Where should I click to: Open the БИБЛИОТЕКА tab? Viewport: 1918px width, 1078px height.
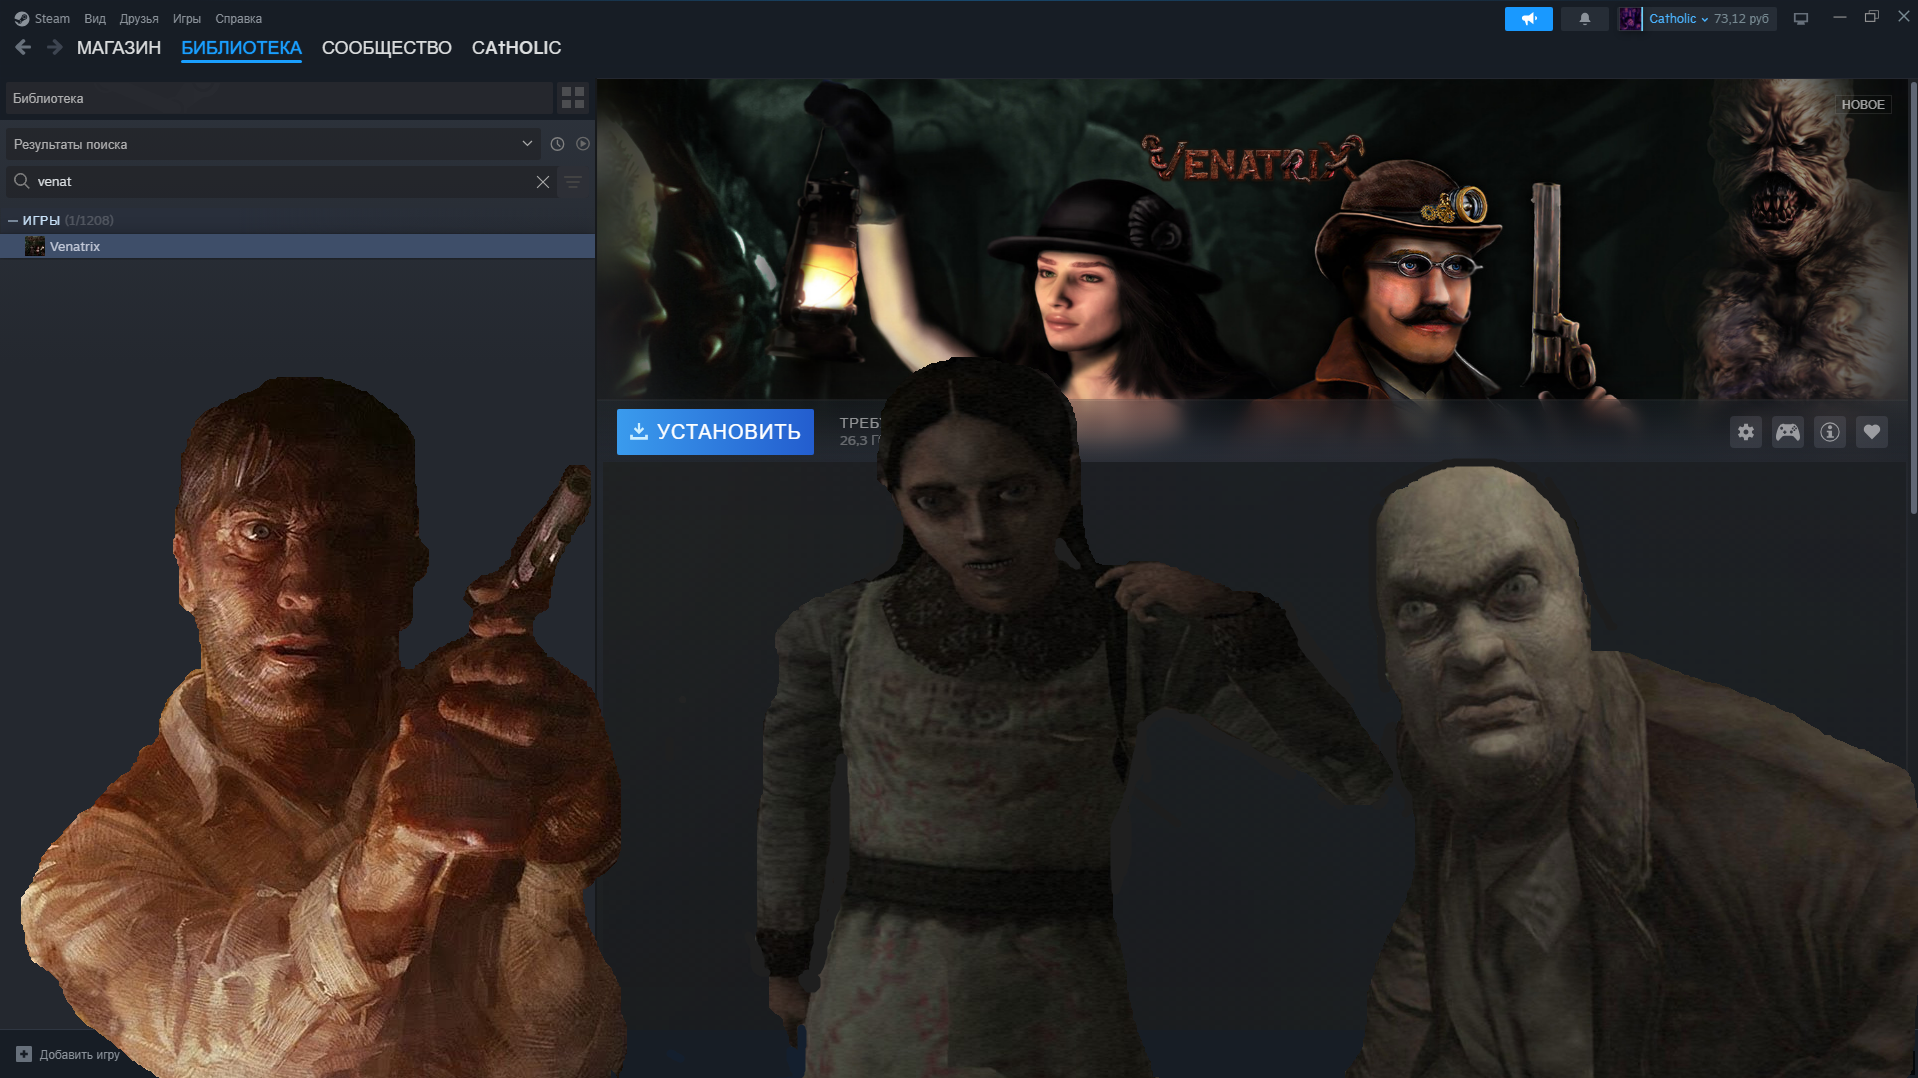click(241, 48)
